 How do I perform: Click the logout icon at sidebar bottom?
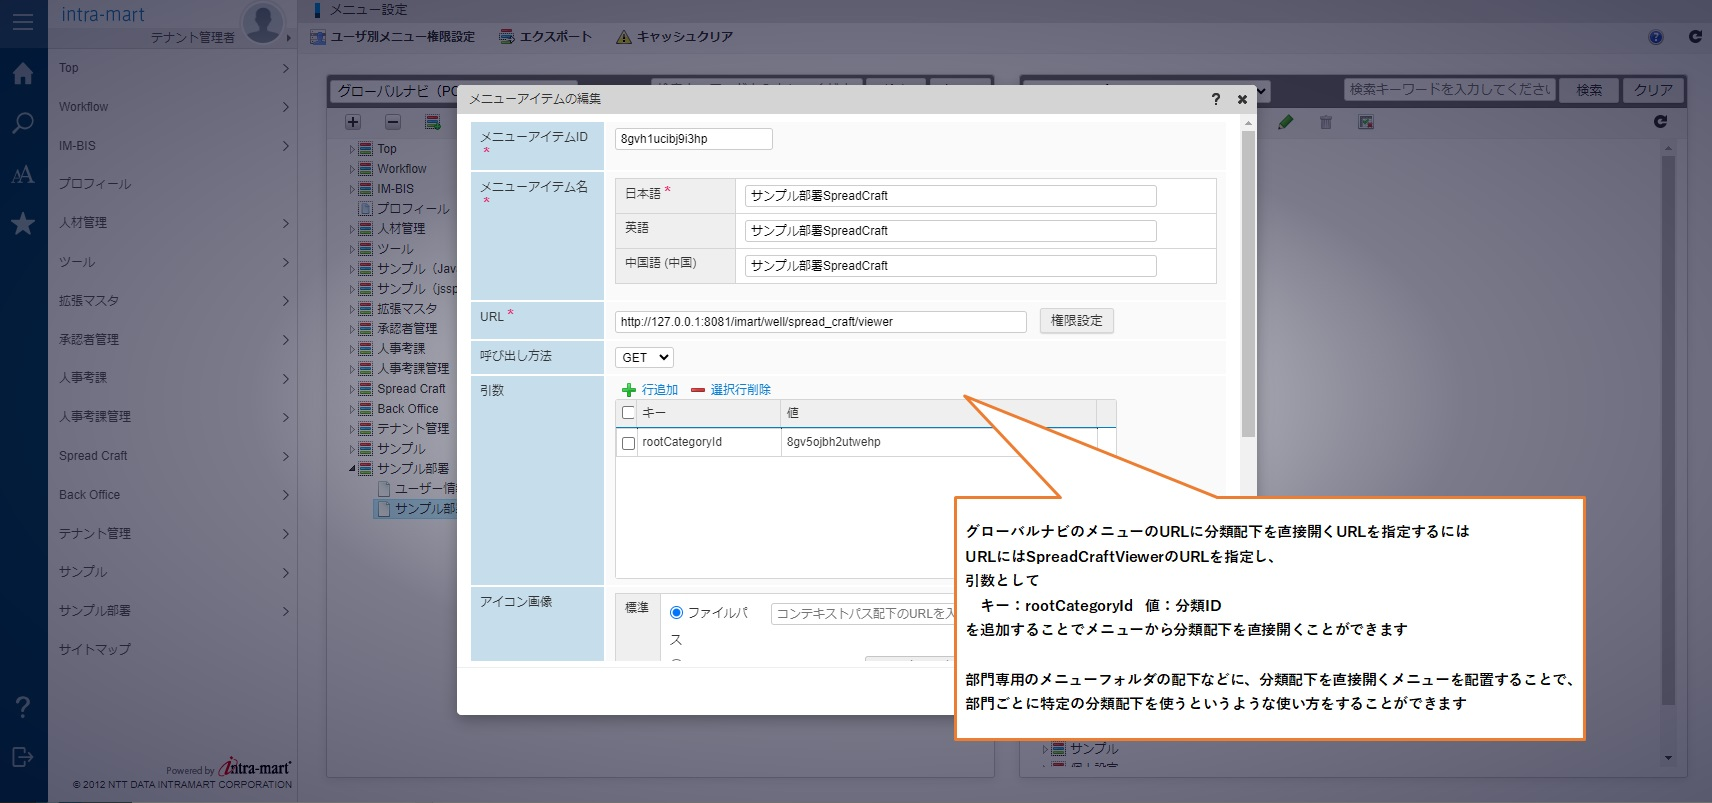pos(23,757)
